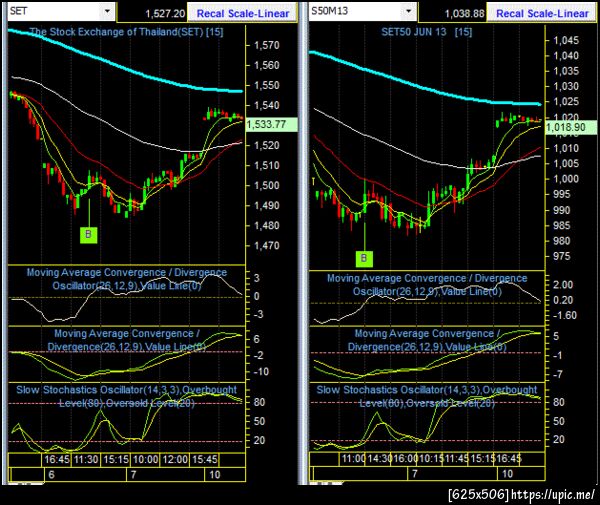Click 15:15 on SET time axis
600x505 pixels.
coord(116,459)
